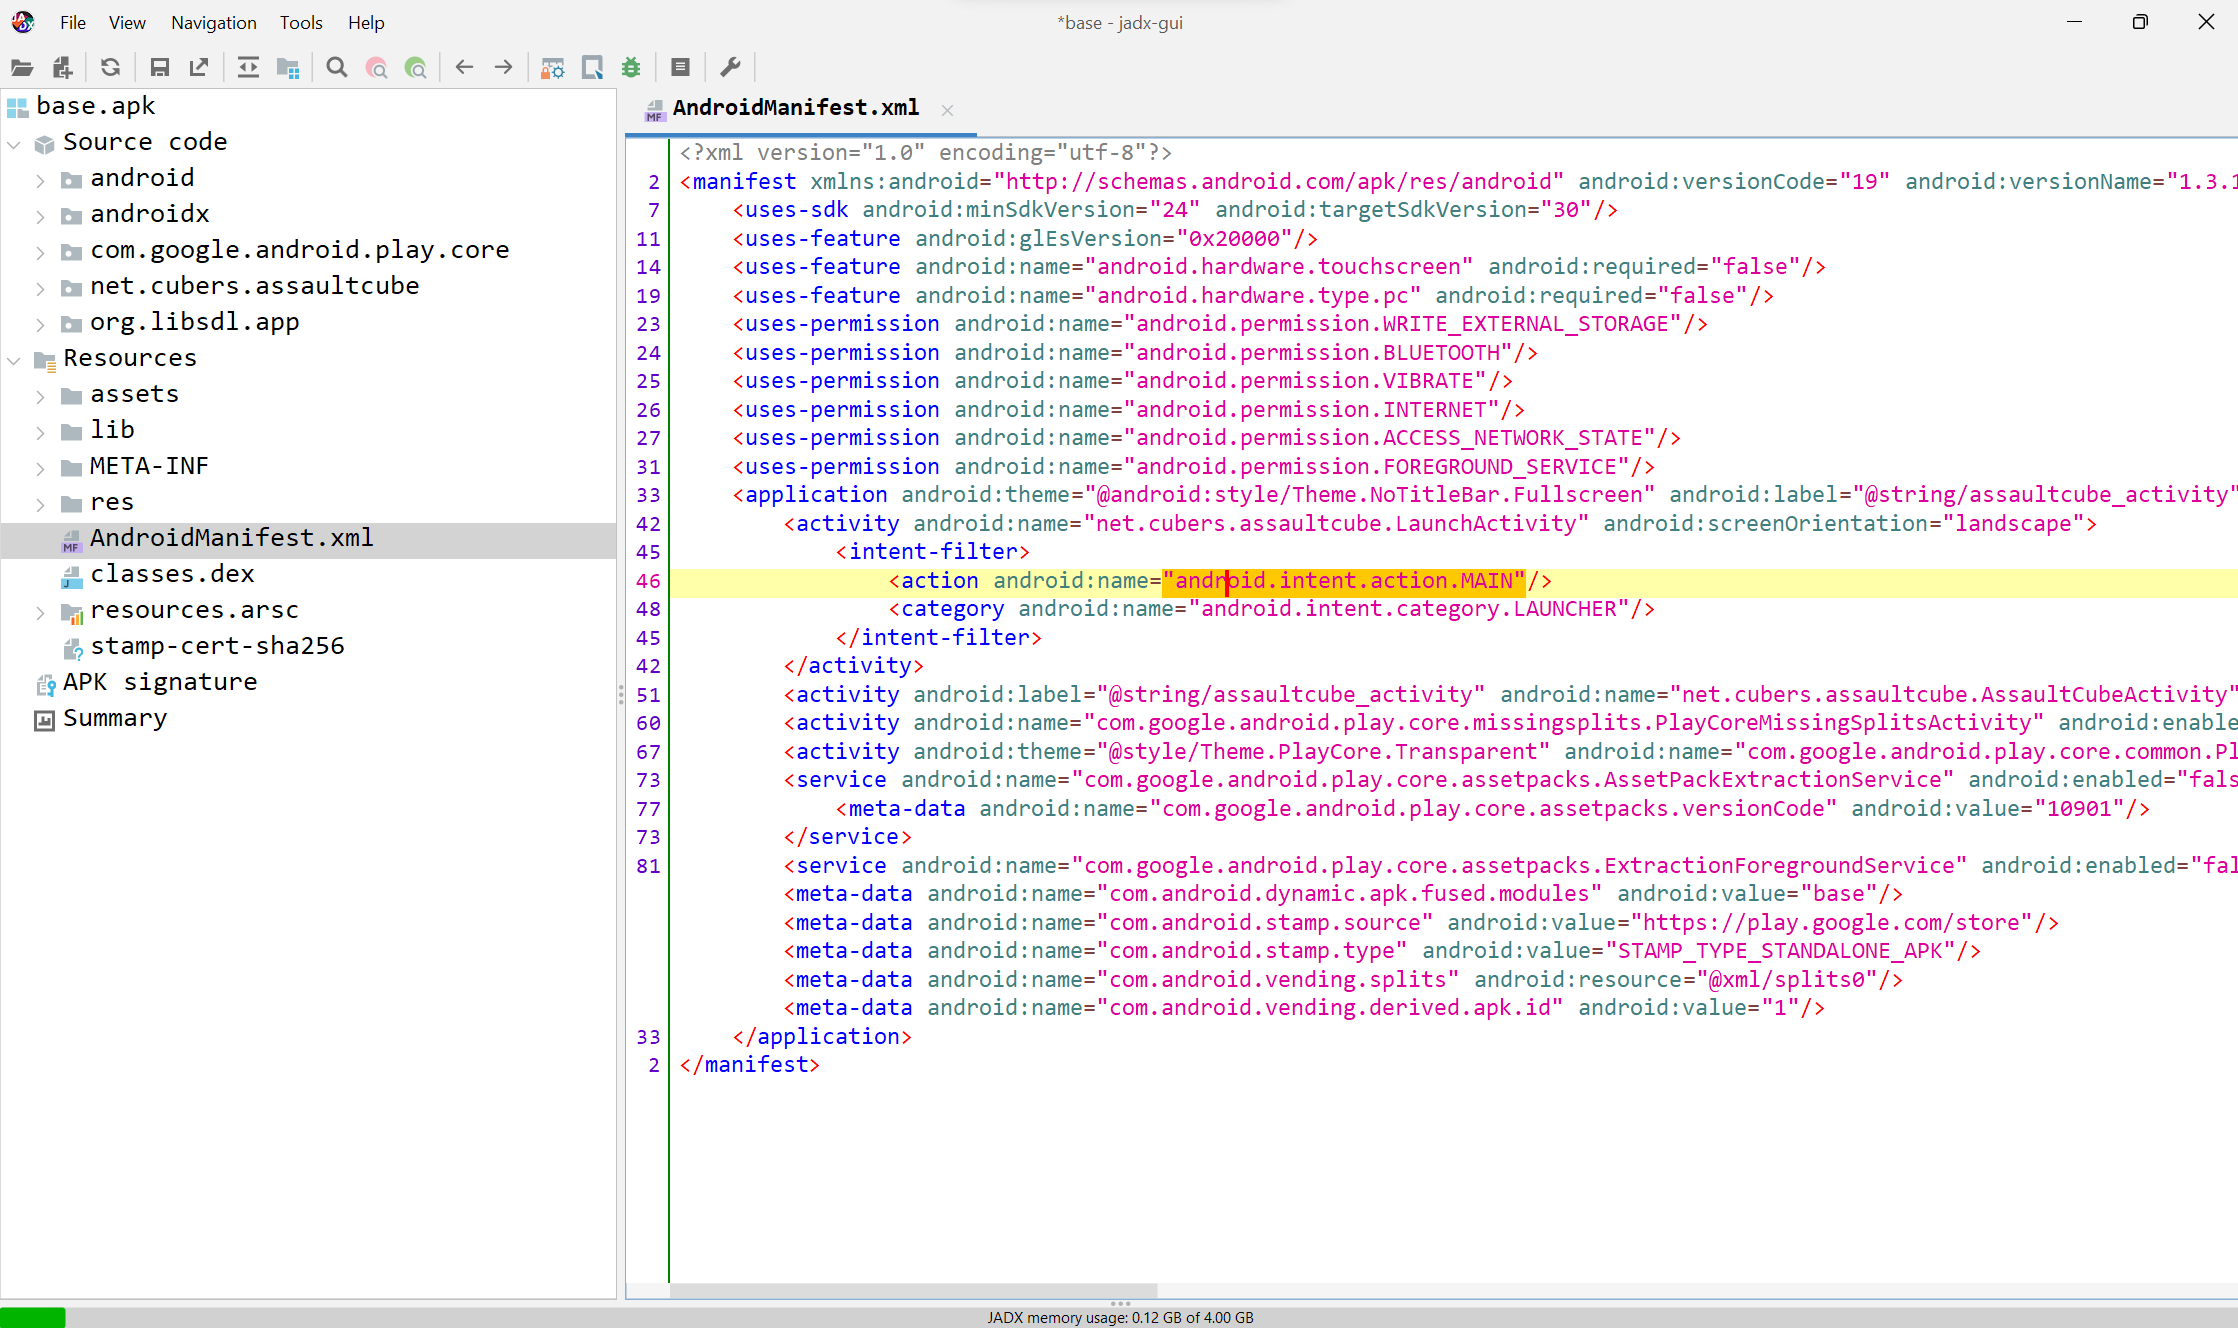Open the File menu
The image size is (2238, 1328).
click(73, 22)
